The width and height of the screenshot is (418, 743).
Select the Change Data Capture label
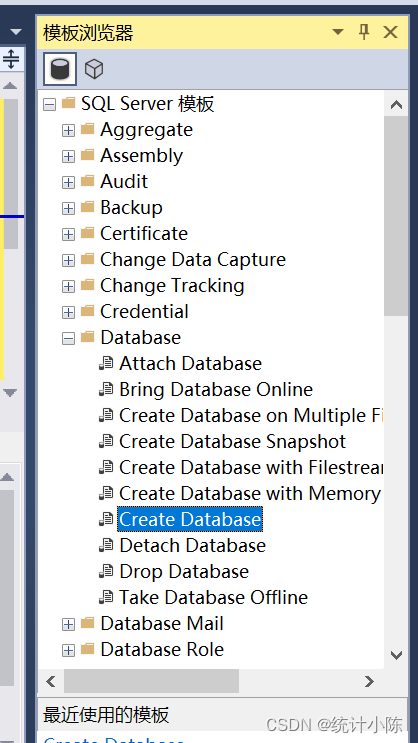[x=193, y=260]
